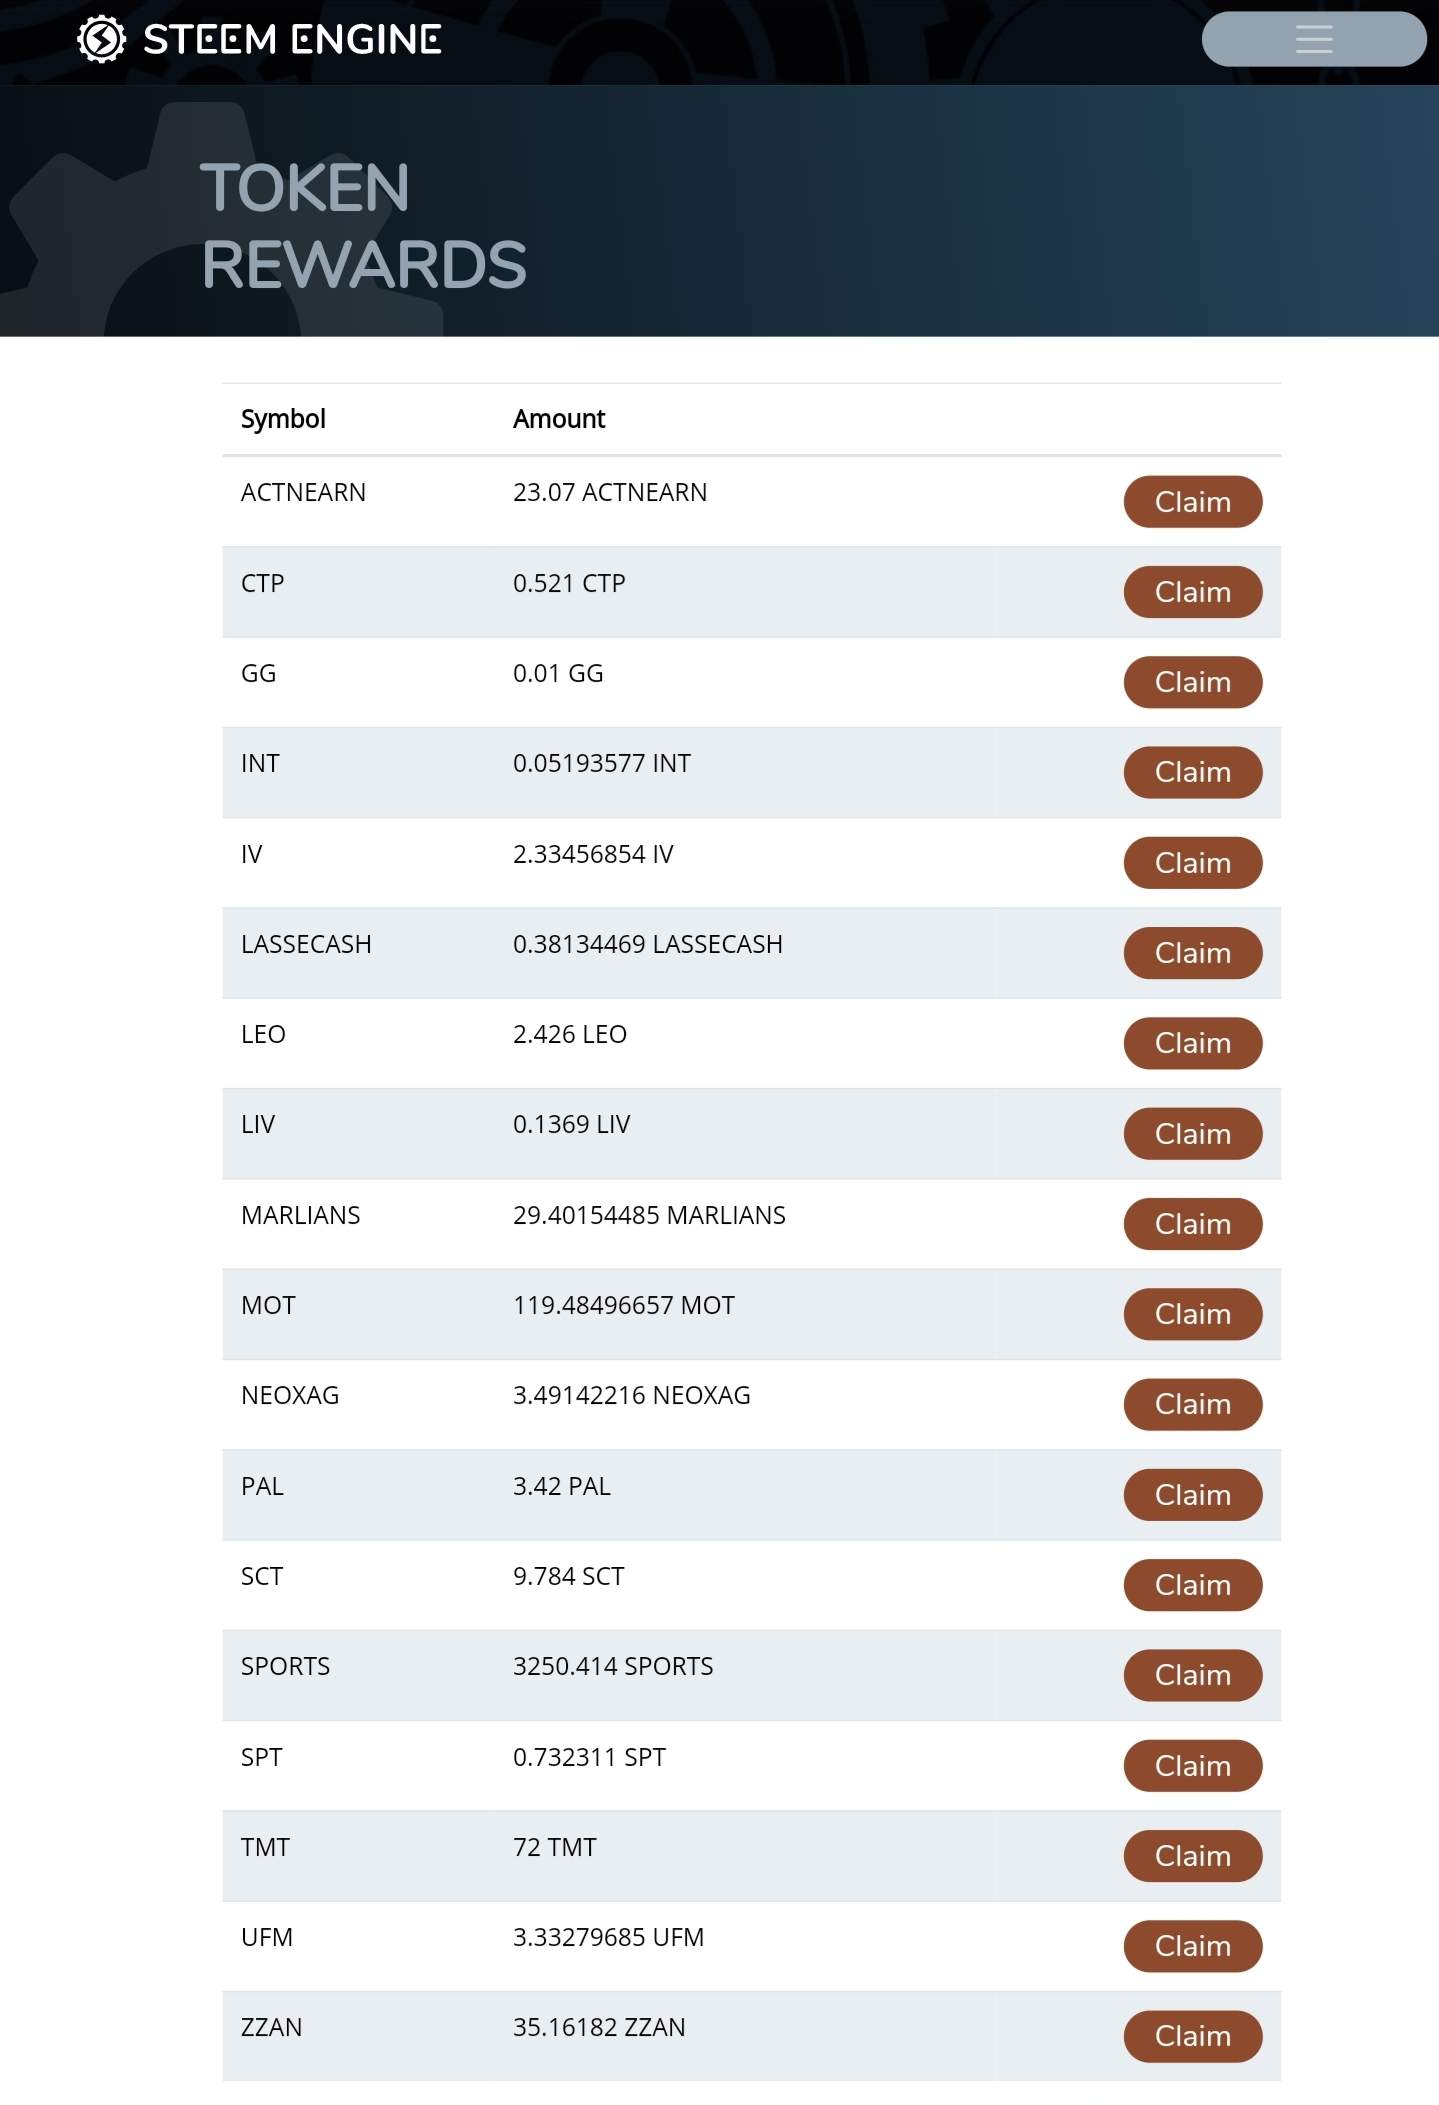Claim the ACTNEARN token reward
This screenshot has width=1439, height=2105.
click(x=1192, y=502)
